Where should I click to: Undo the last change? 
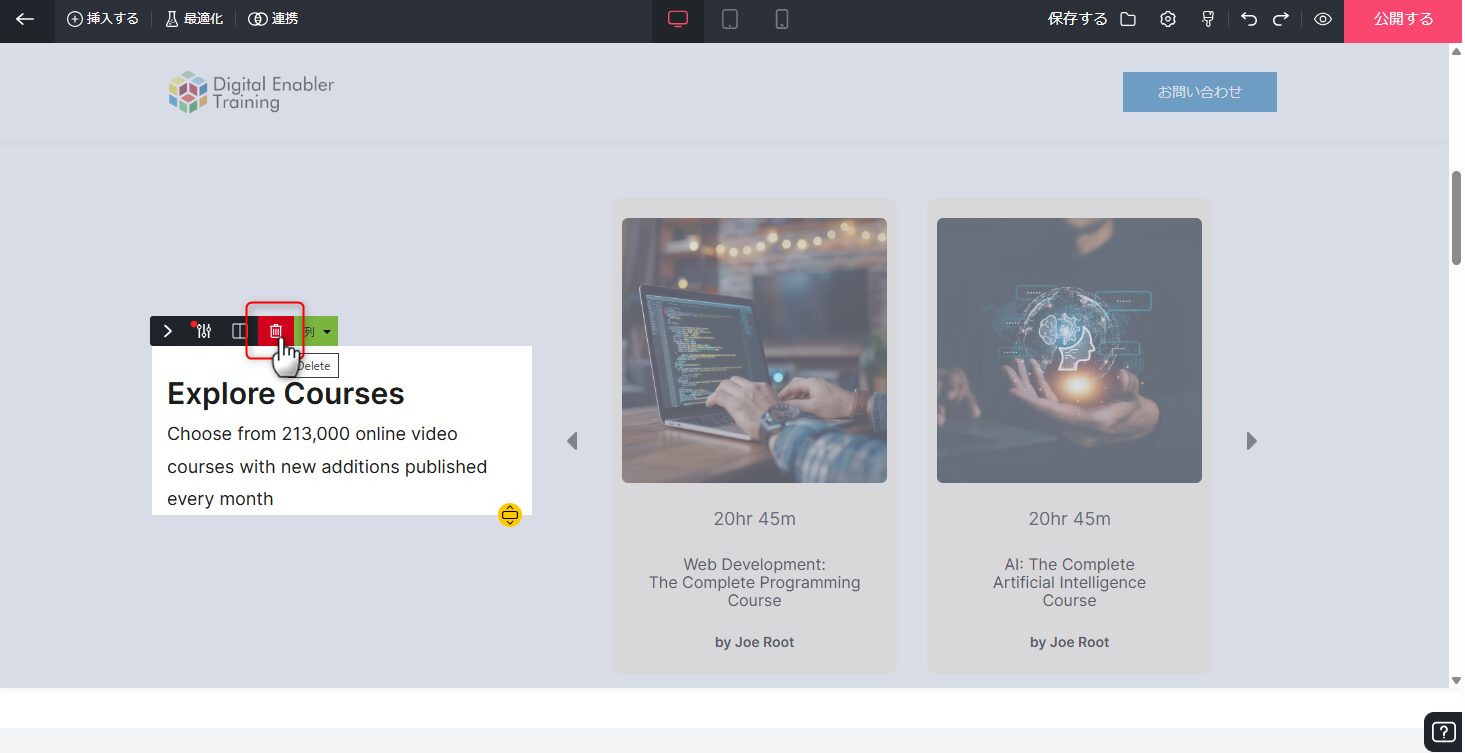coord(1249,19)
